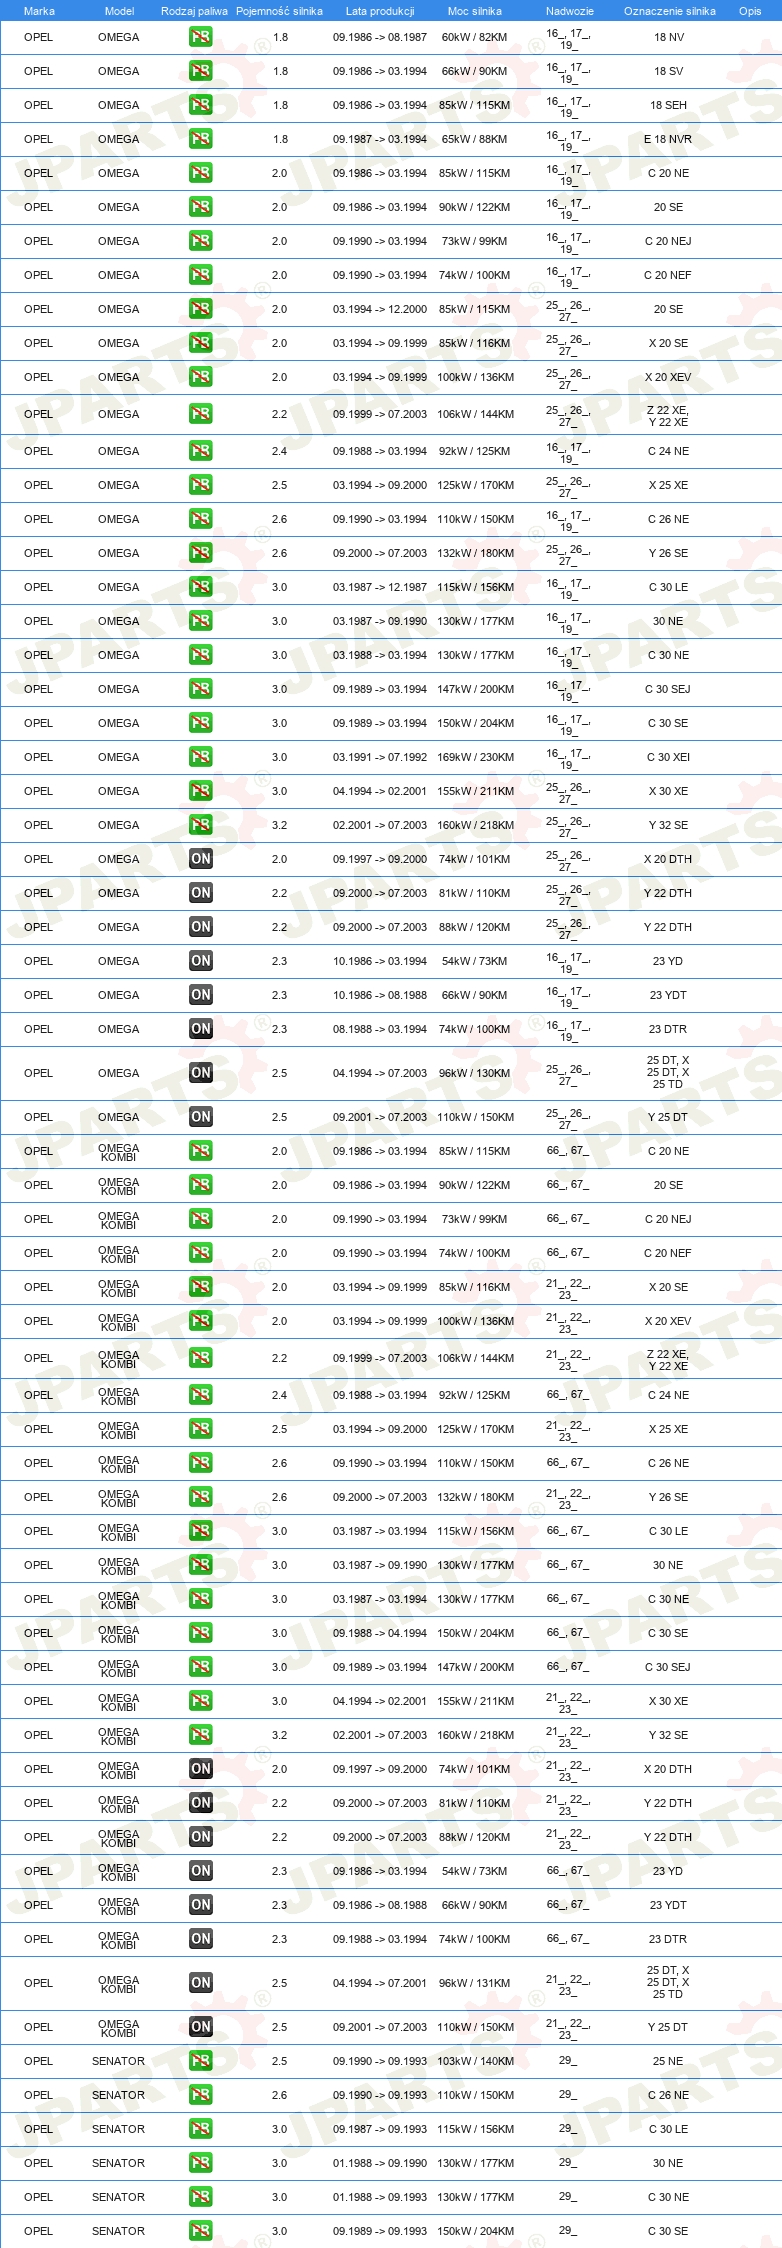Image resolution: width=782 pixels, height=2248 pixels.
Task: Click petrol icon in SENATOR C 30 SE row
Action: point(200,2231)
